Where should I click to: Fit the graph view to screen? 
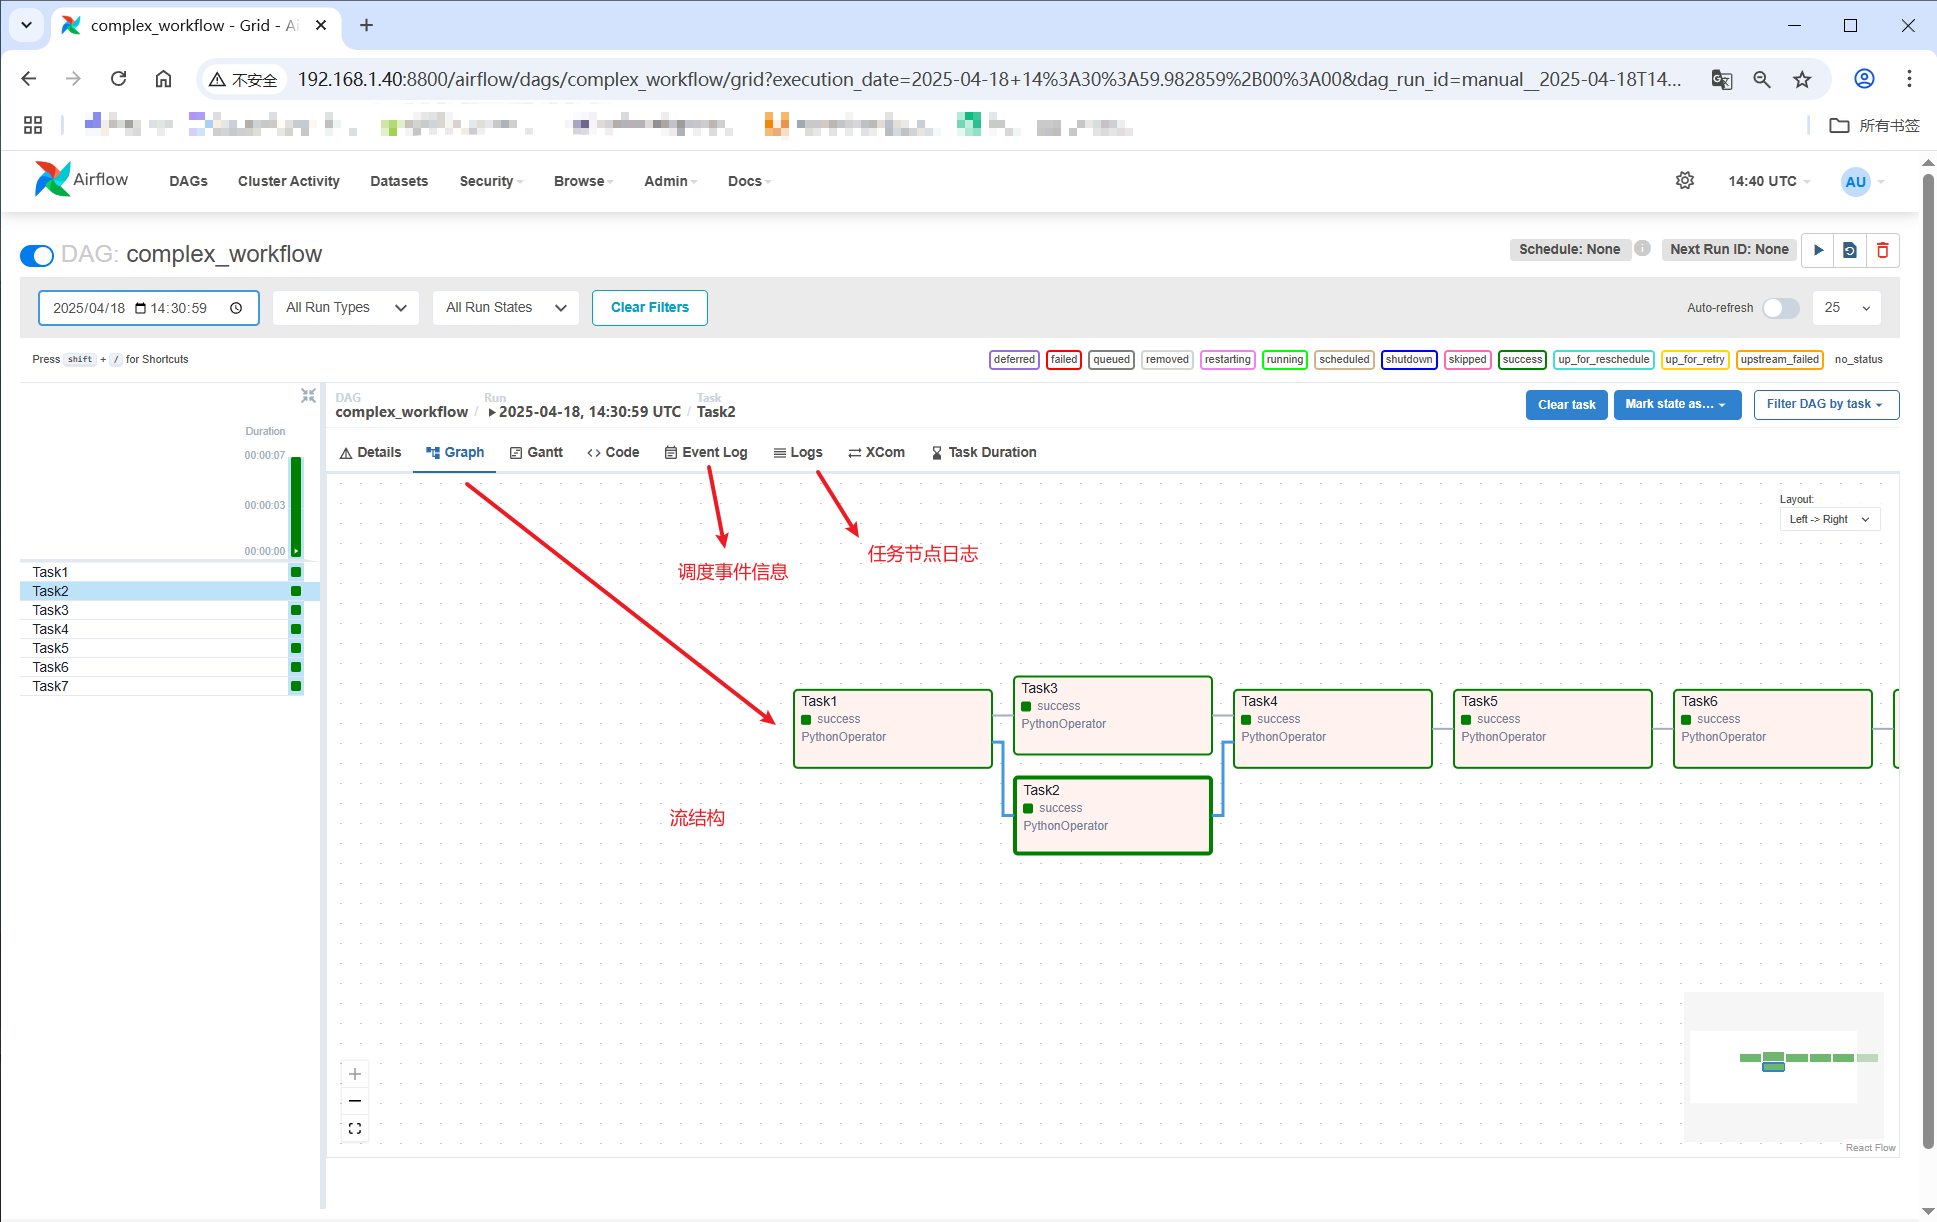[x=355, y=1128]
